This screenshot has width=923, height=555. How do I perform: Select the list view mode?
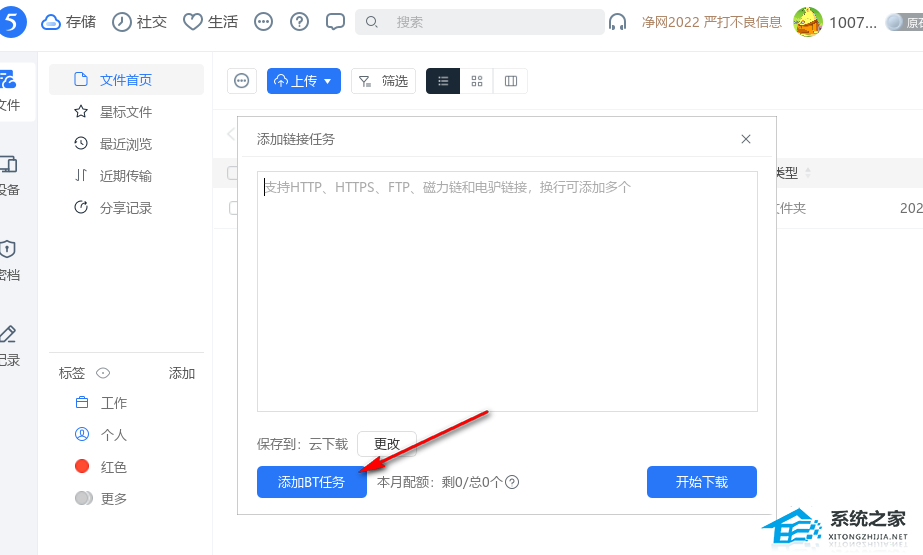443,81
